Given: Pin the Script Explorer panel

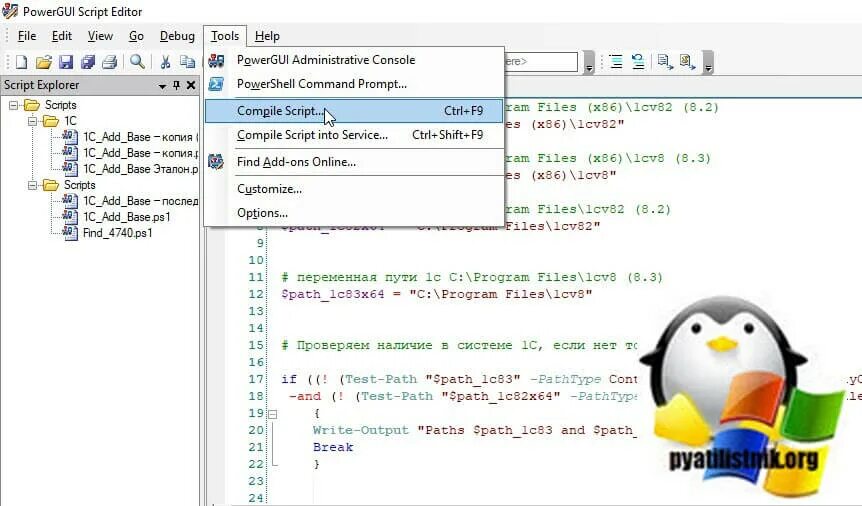Looking at the screenshot, I should (x=176, y=85).
